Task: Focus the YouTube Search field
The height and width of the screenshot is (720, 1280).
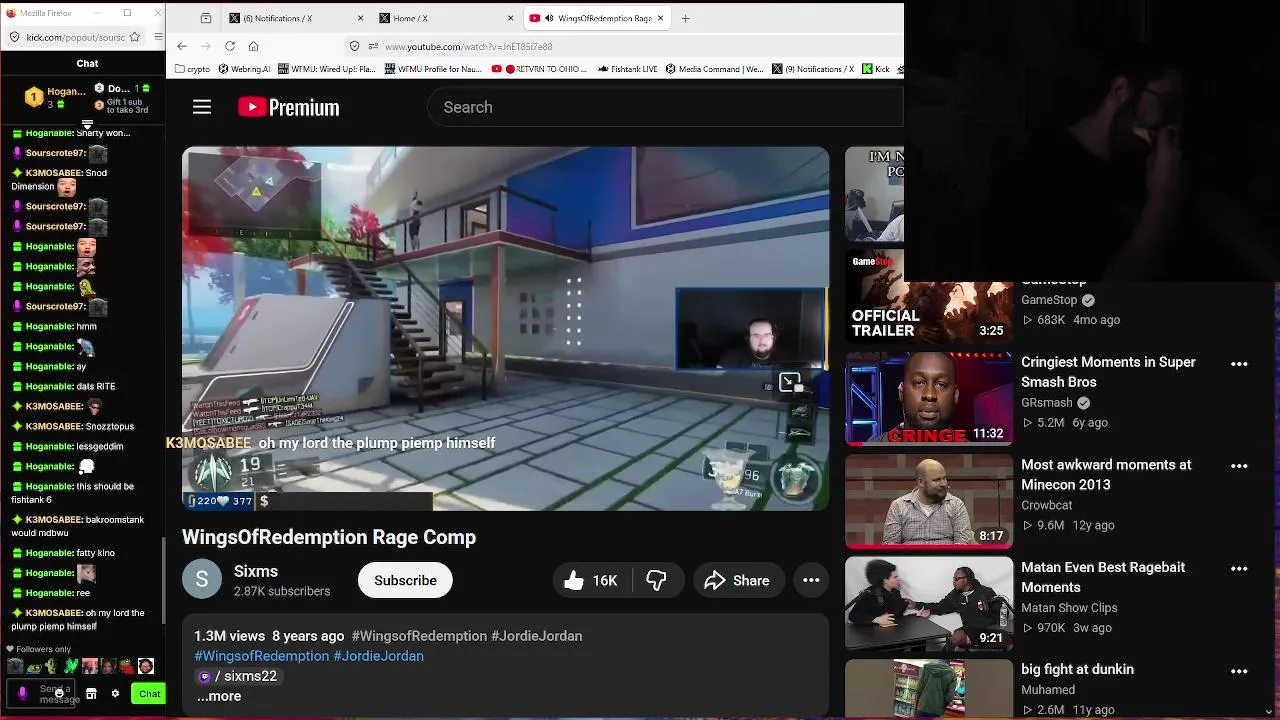Action: 665,107
